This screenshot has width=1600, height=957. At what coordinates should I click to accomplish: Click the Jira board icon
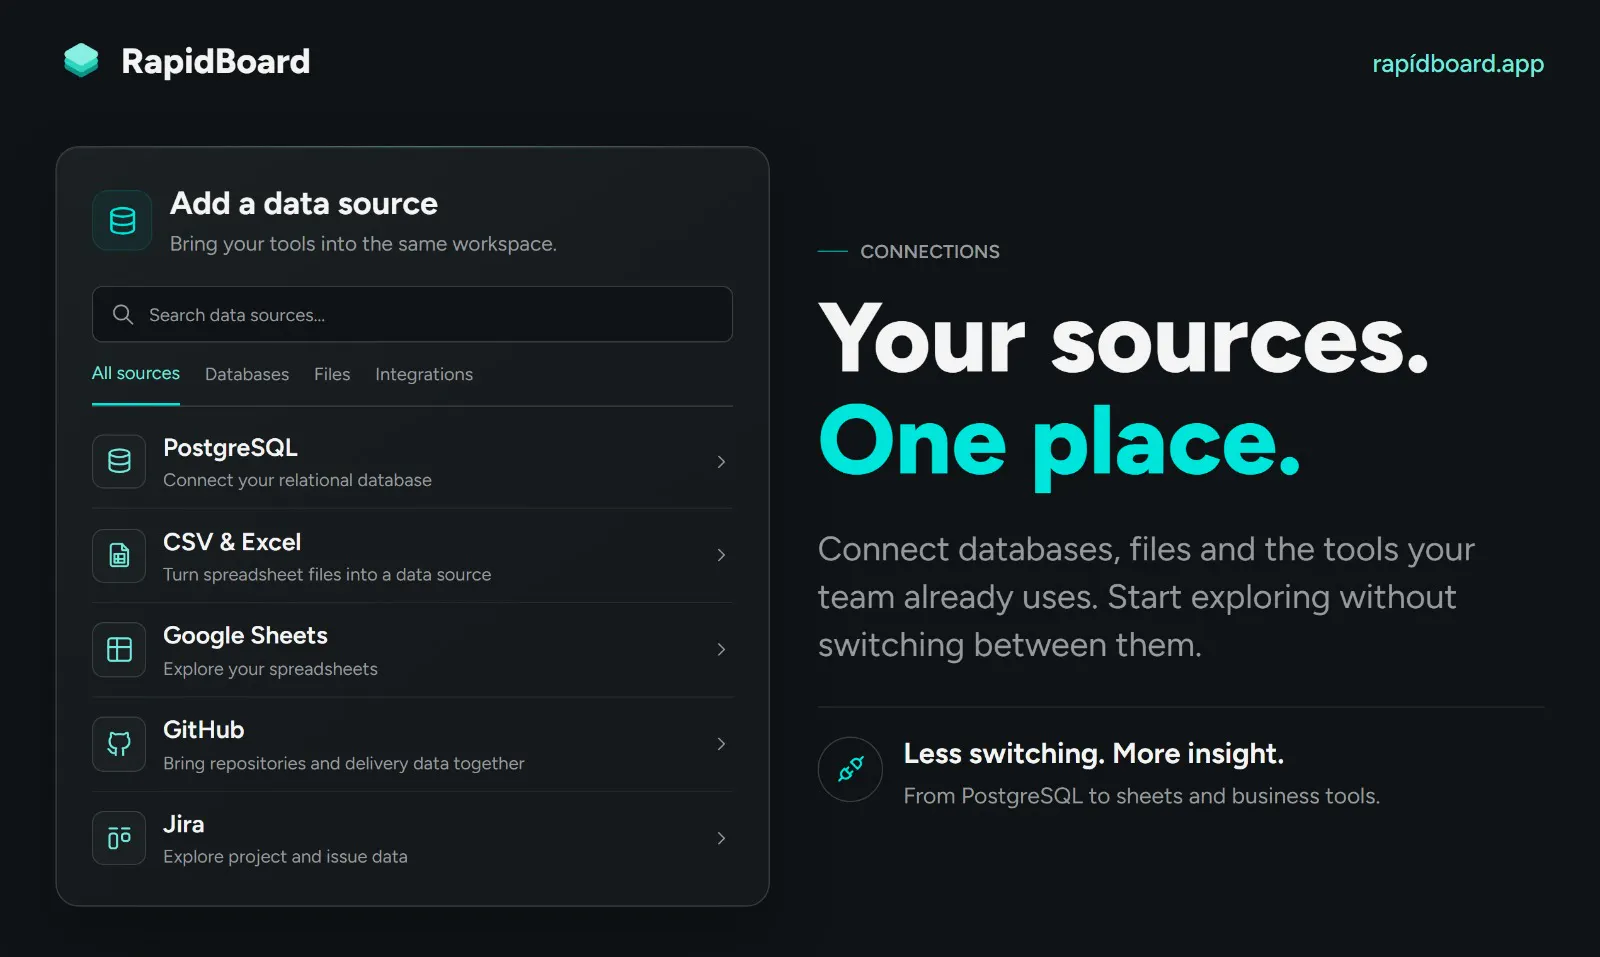click(119, 838)
